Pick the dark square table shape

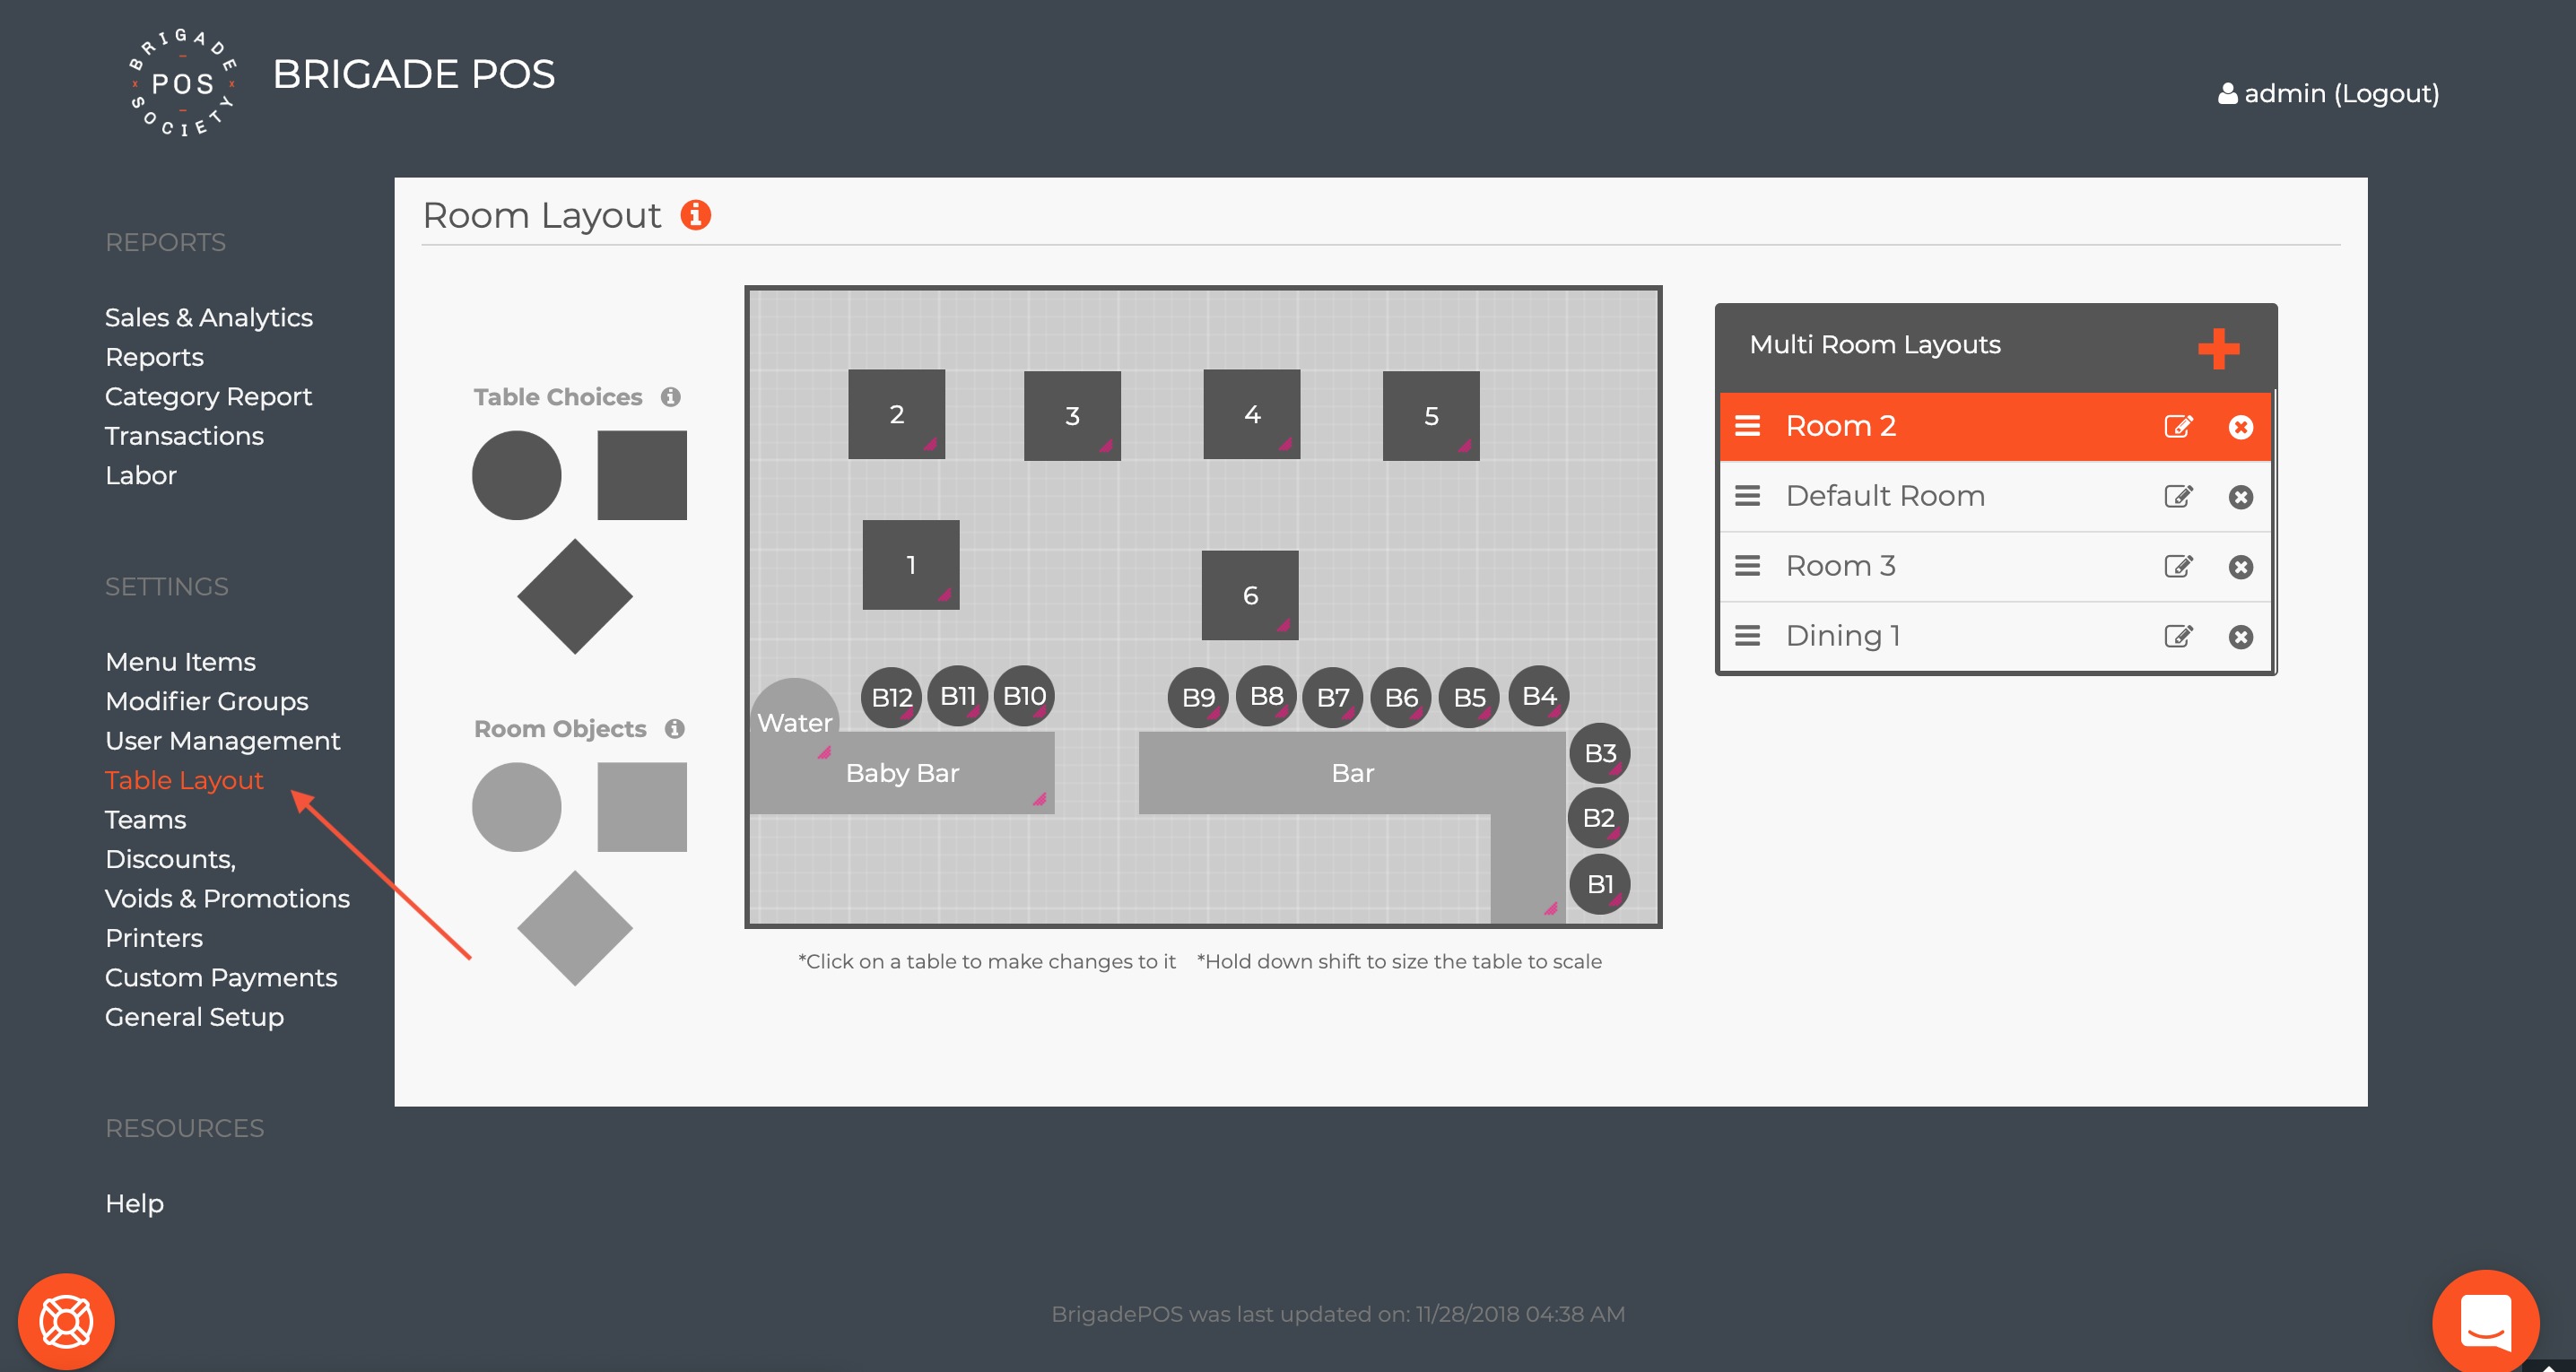coord(642,476)
